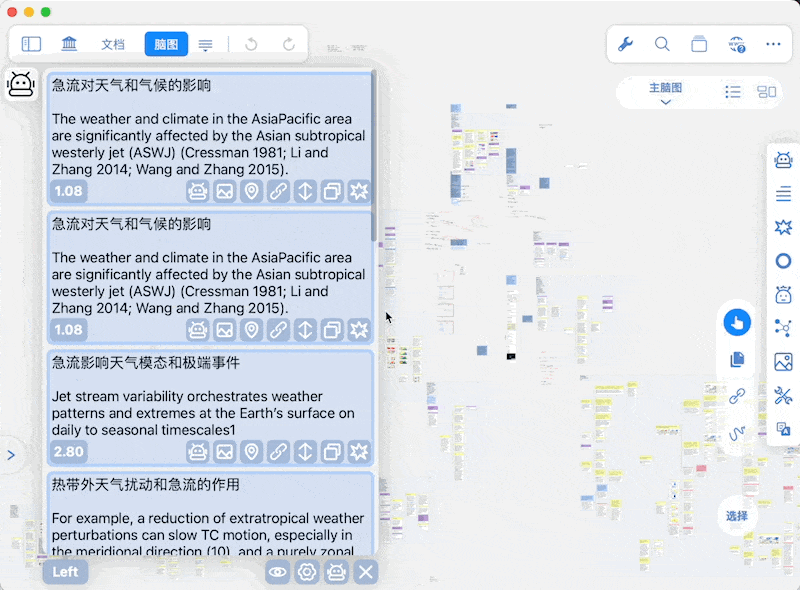The width and height of the screenshot is (800, 590).
Task: Close the card panel with the X icon
Action: (365, 572)
